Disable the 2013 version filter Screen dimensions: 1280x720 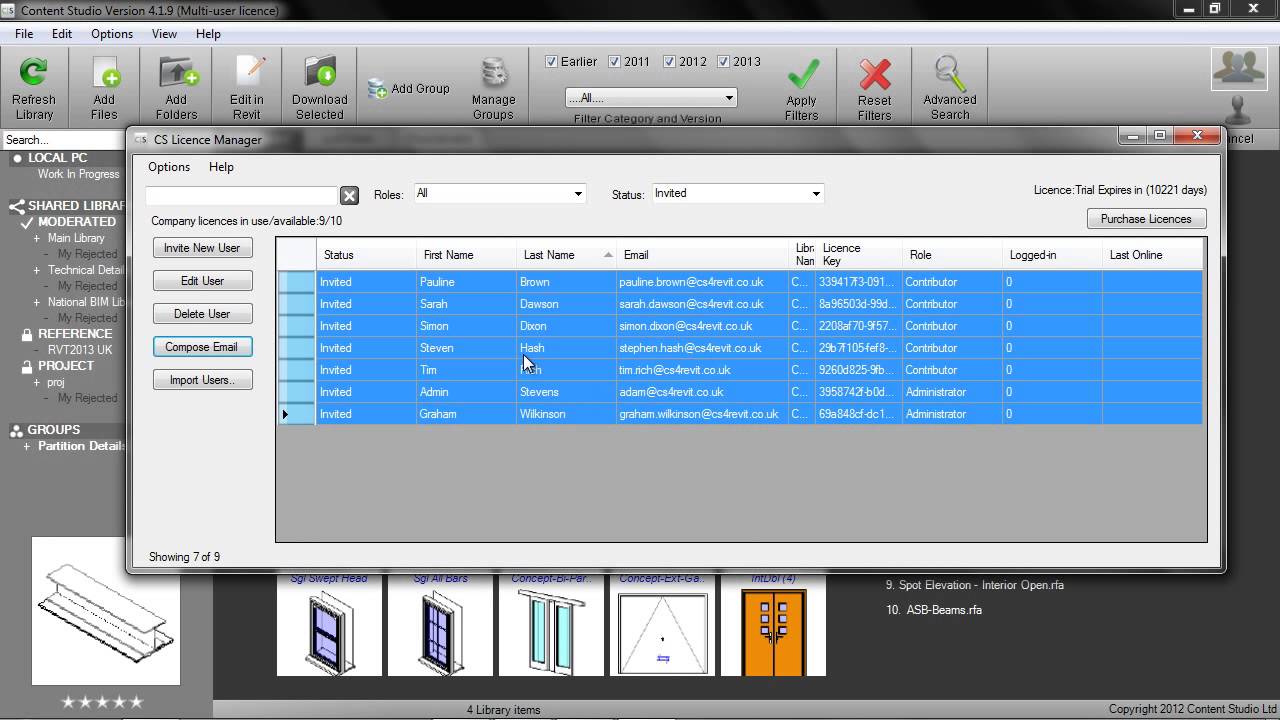pos(723,61)
